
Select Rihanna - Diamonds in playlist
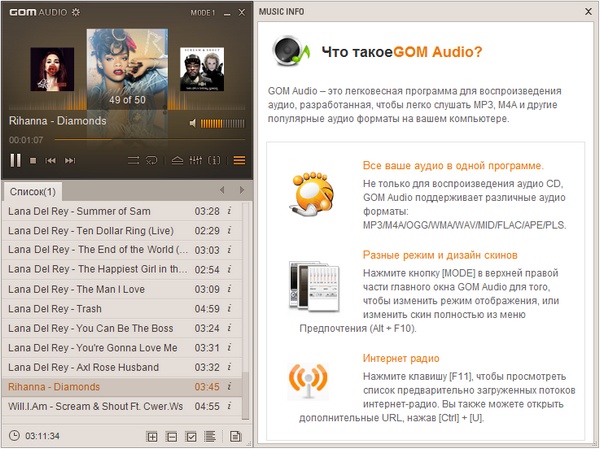pyautogui.click(x=122, y=387)
